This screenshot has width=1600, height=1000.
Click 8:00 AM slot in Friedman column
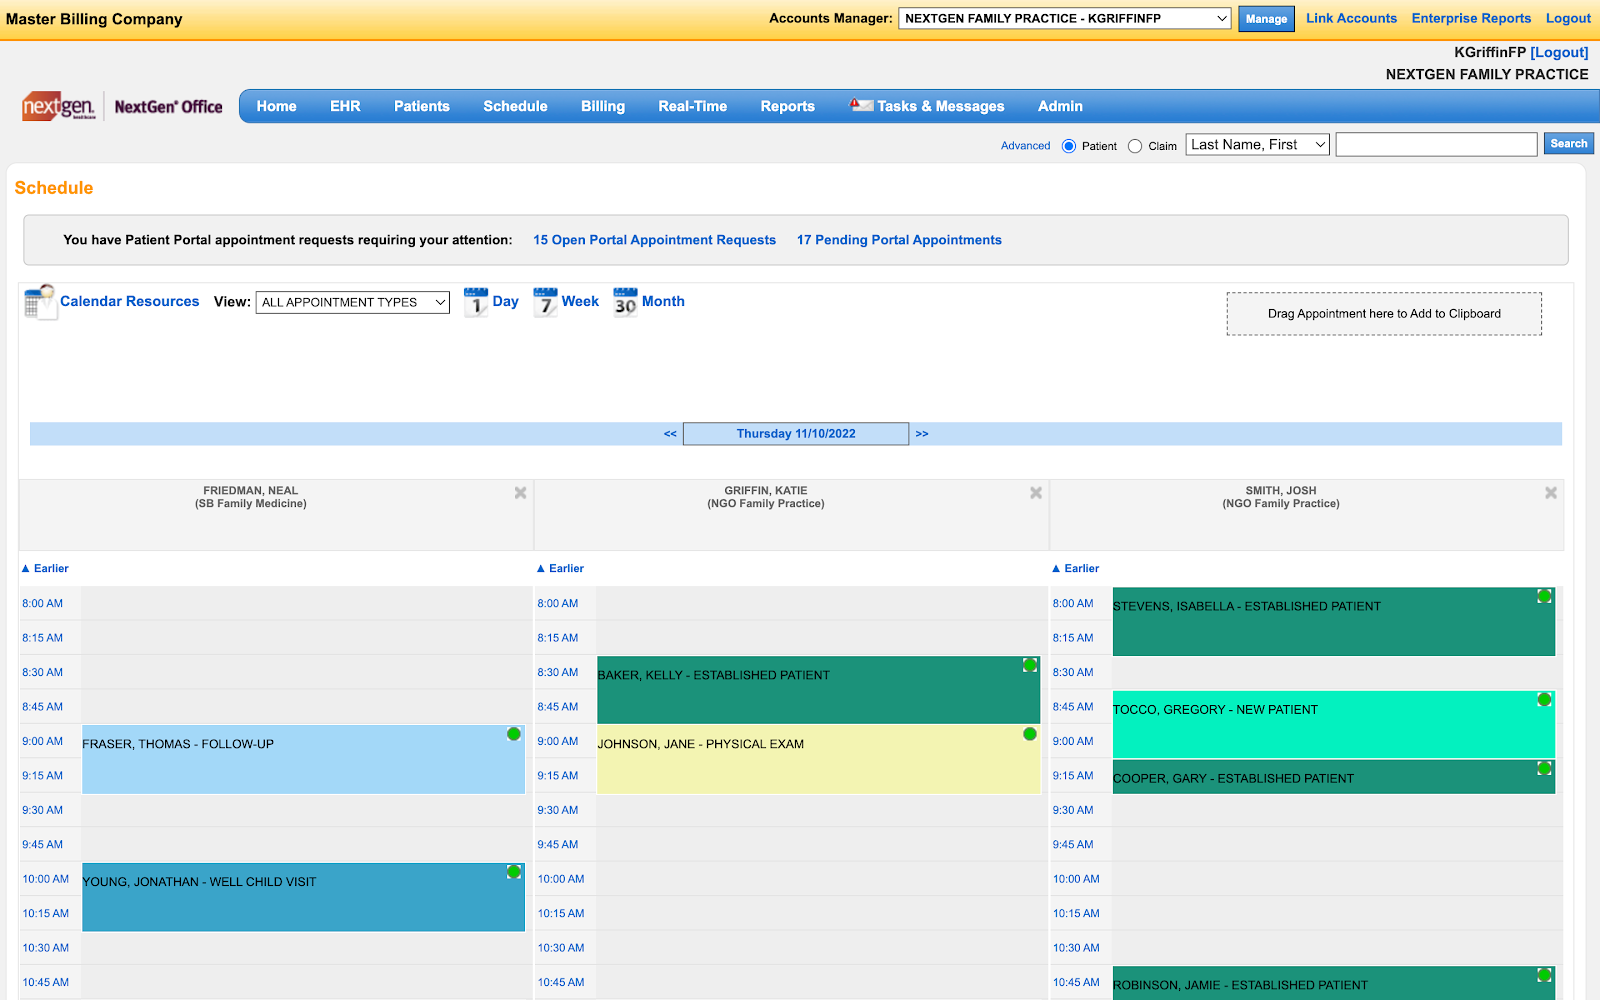[306, 603]
